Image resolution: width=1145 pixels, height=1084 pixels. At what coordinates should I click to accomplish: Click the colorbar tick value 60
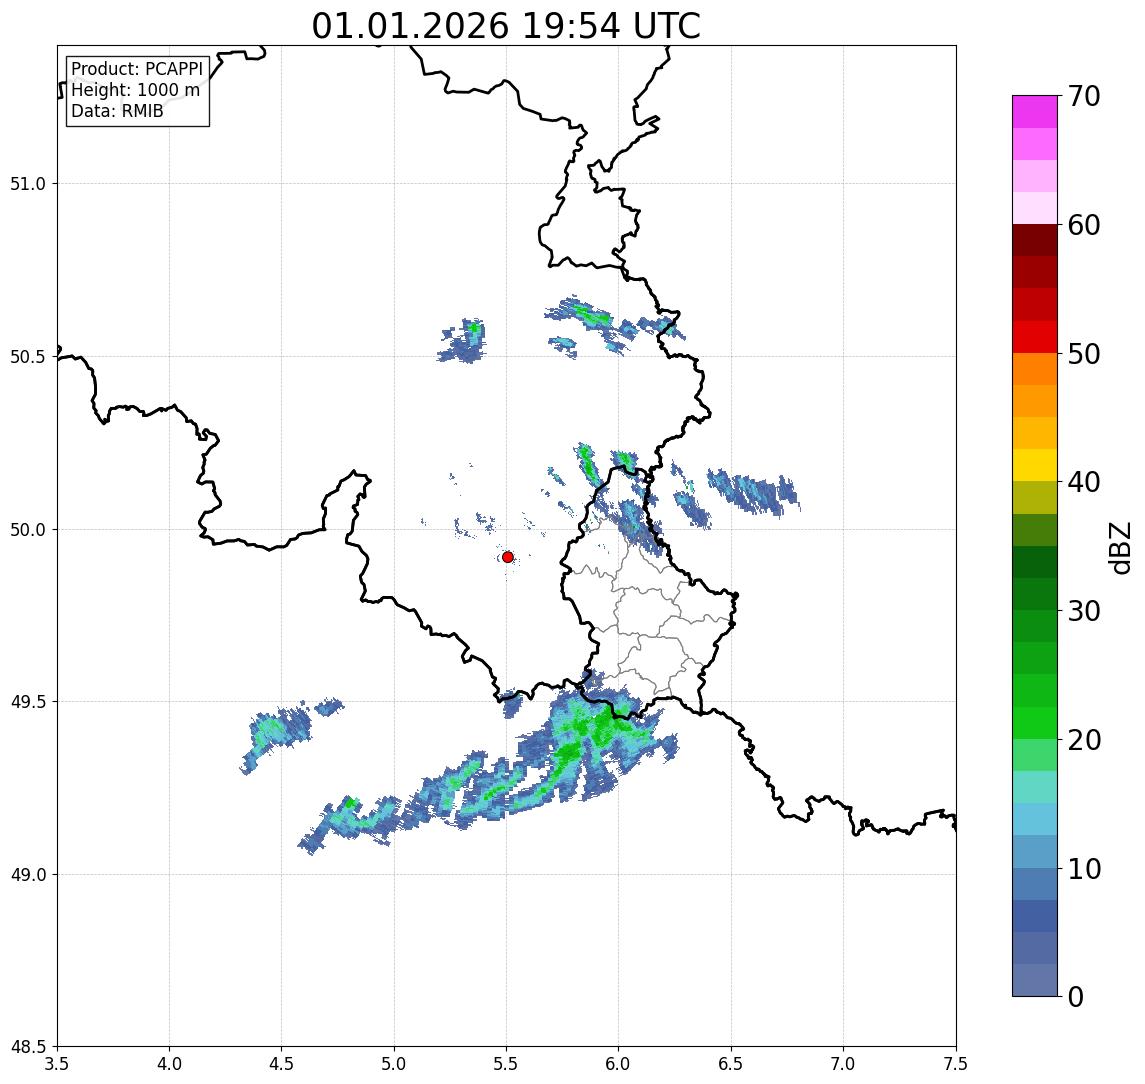(1084, 225)
